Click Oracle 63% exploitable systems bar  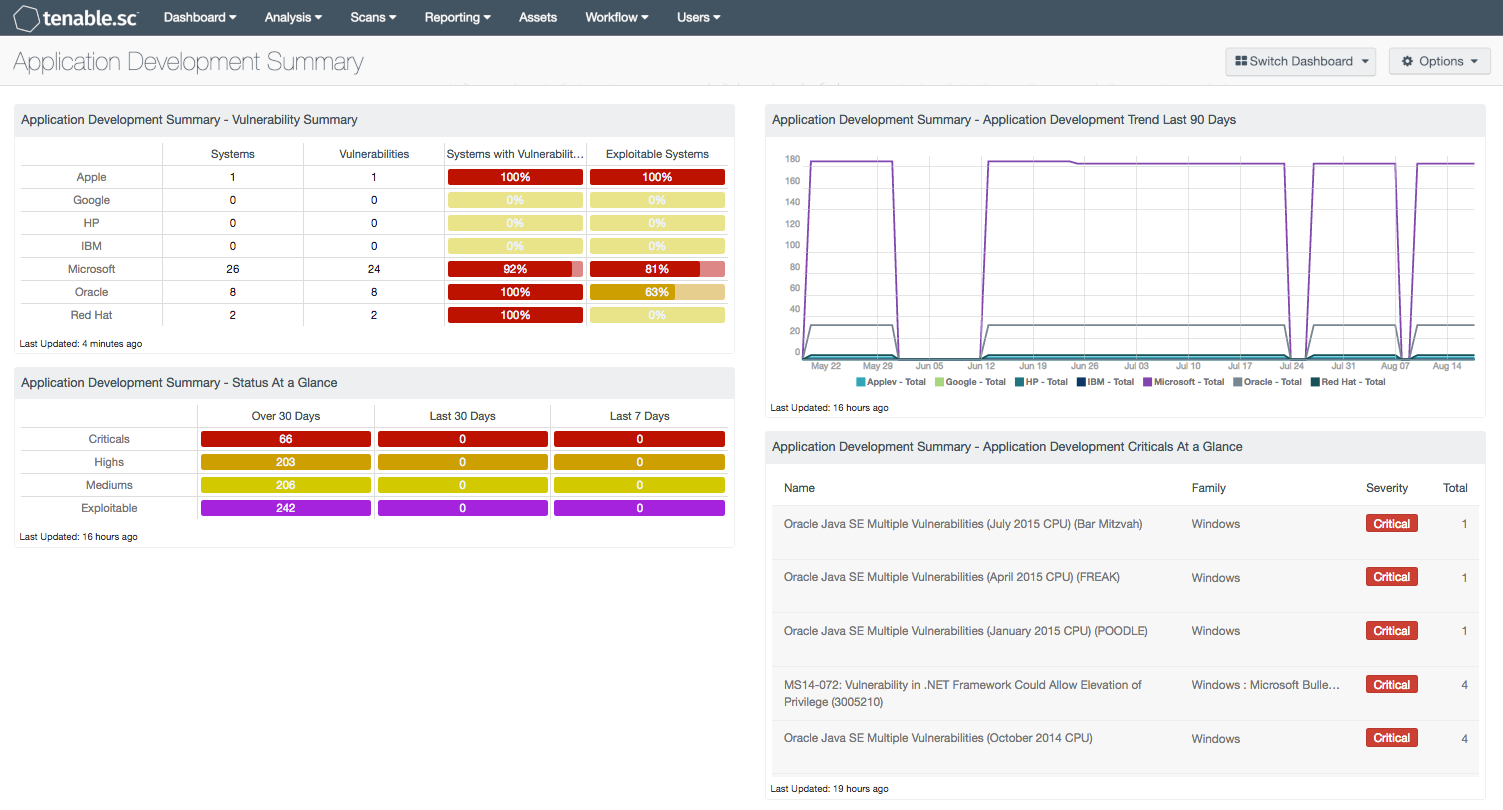pyautogui.click(x=657, y=292)
